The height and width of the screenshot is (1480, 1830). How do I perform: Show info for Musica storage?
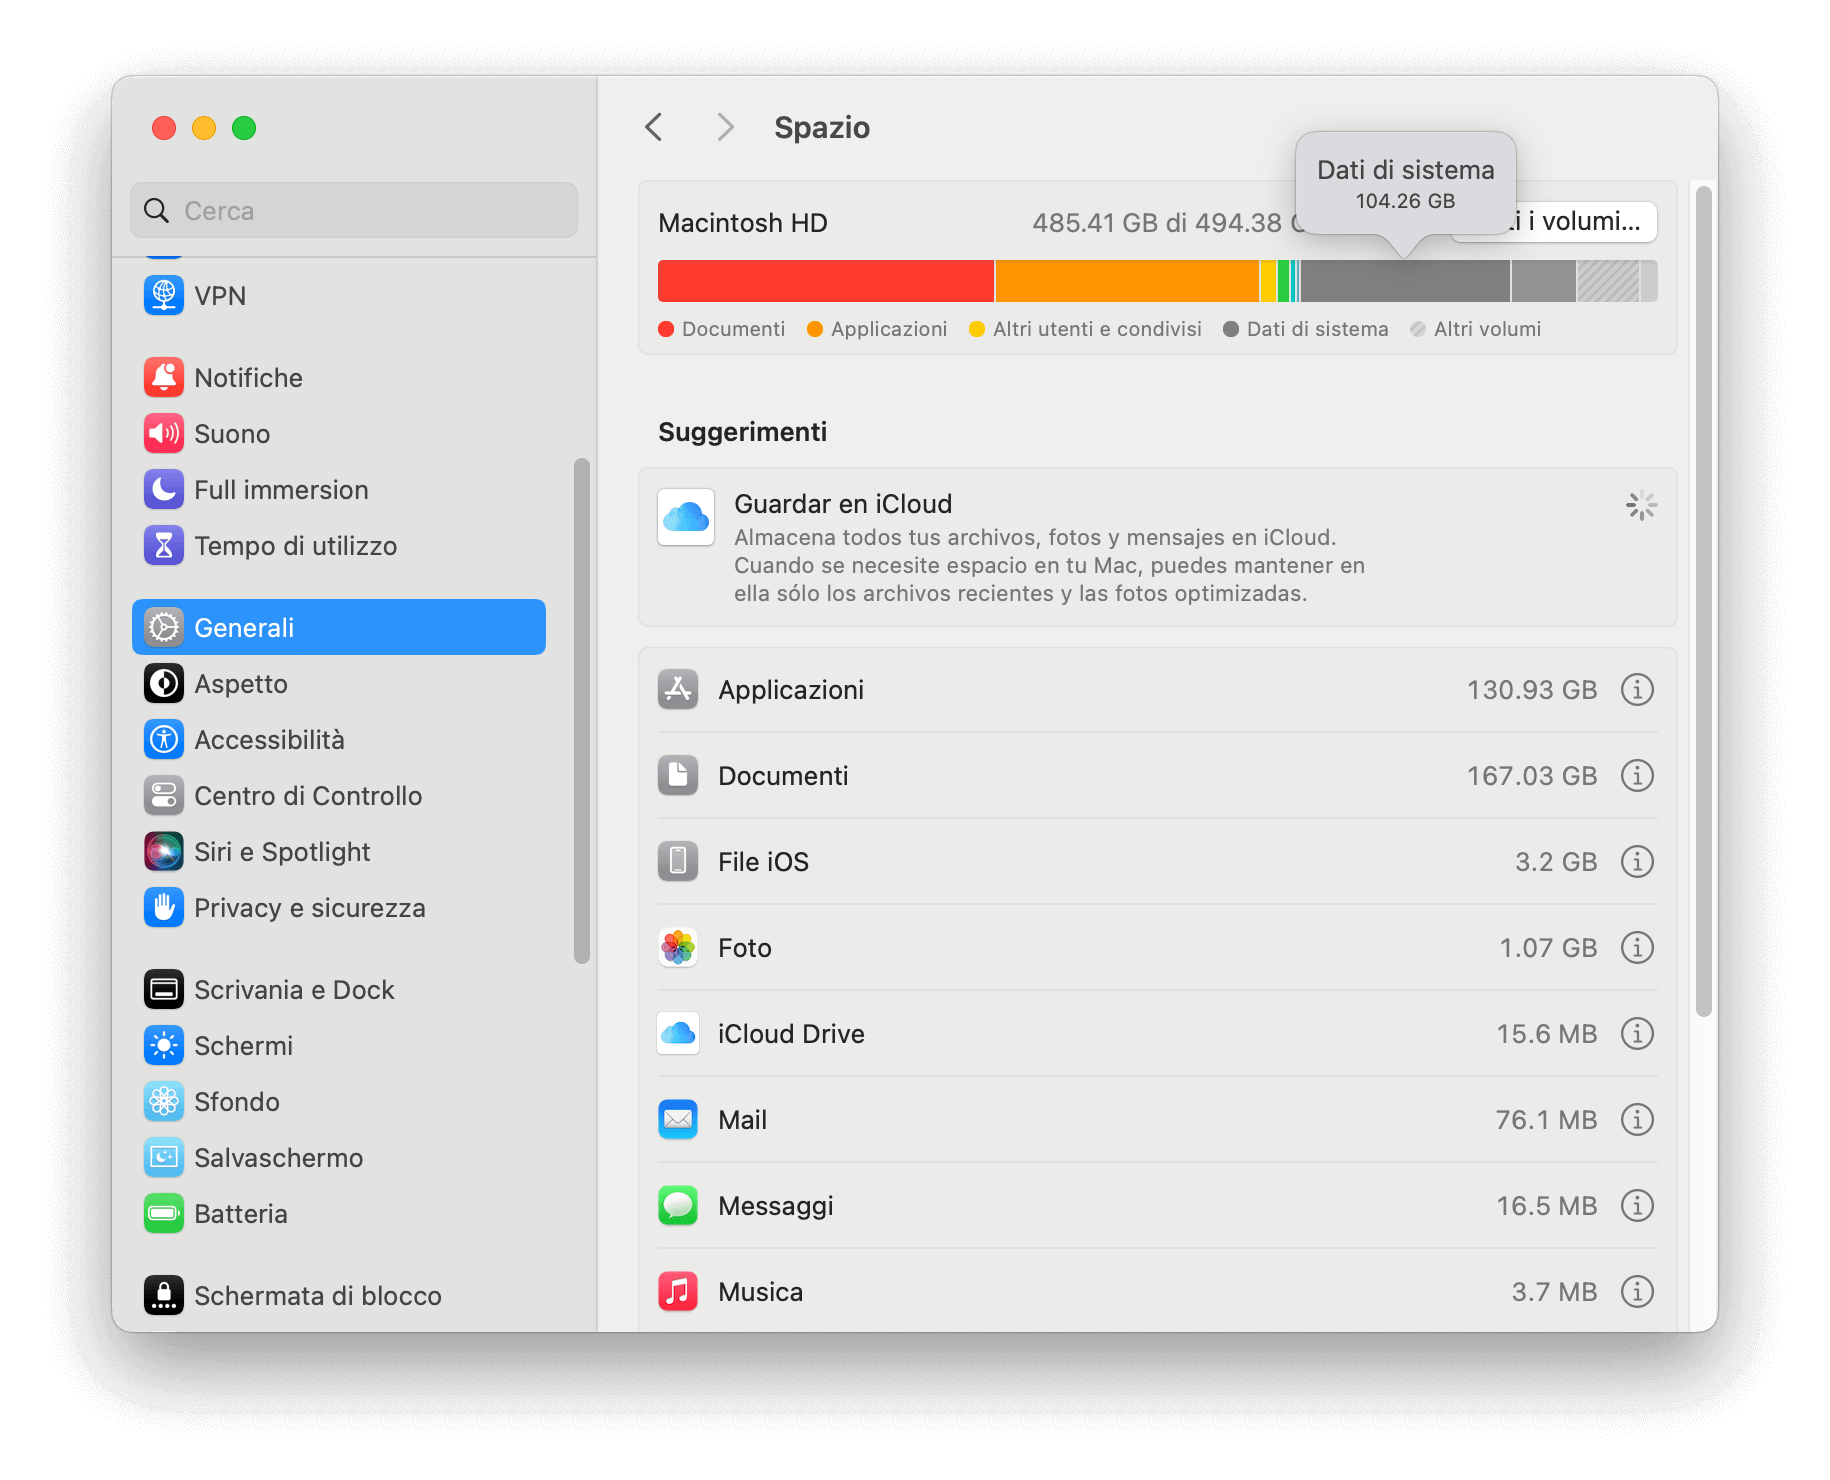[x=1637, y=1291]
